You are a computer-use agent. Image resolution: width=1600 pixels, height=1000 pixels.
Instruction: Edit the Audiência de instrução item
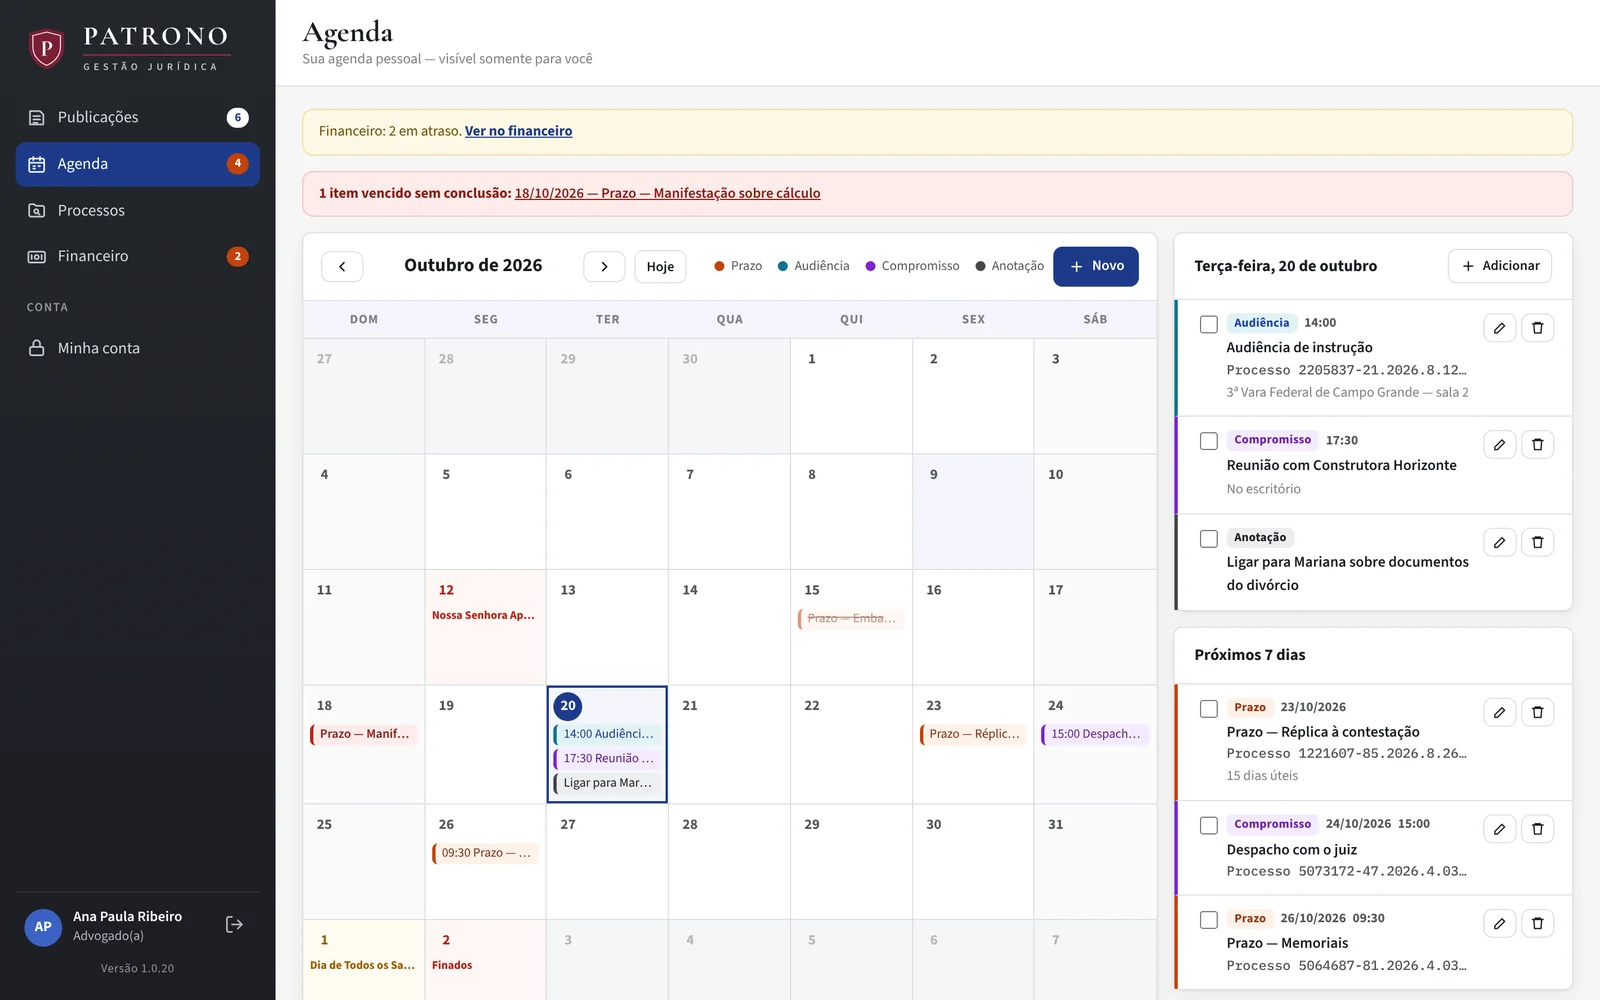[x=1499, y=328]
